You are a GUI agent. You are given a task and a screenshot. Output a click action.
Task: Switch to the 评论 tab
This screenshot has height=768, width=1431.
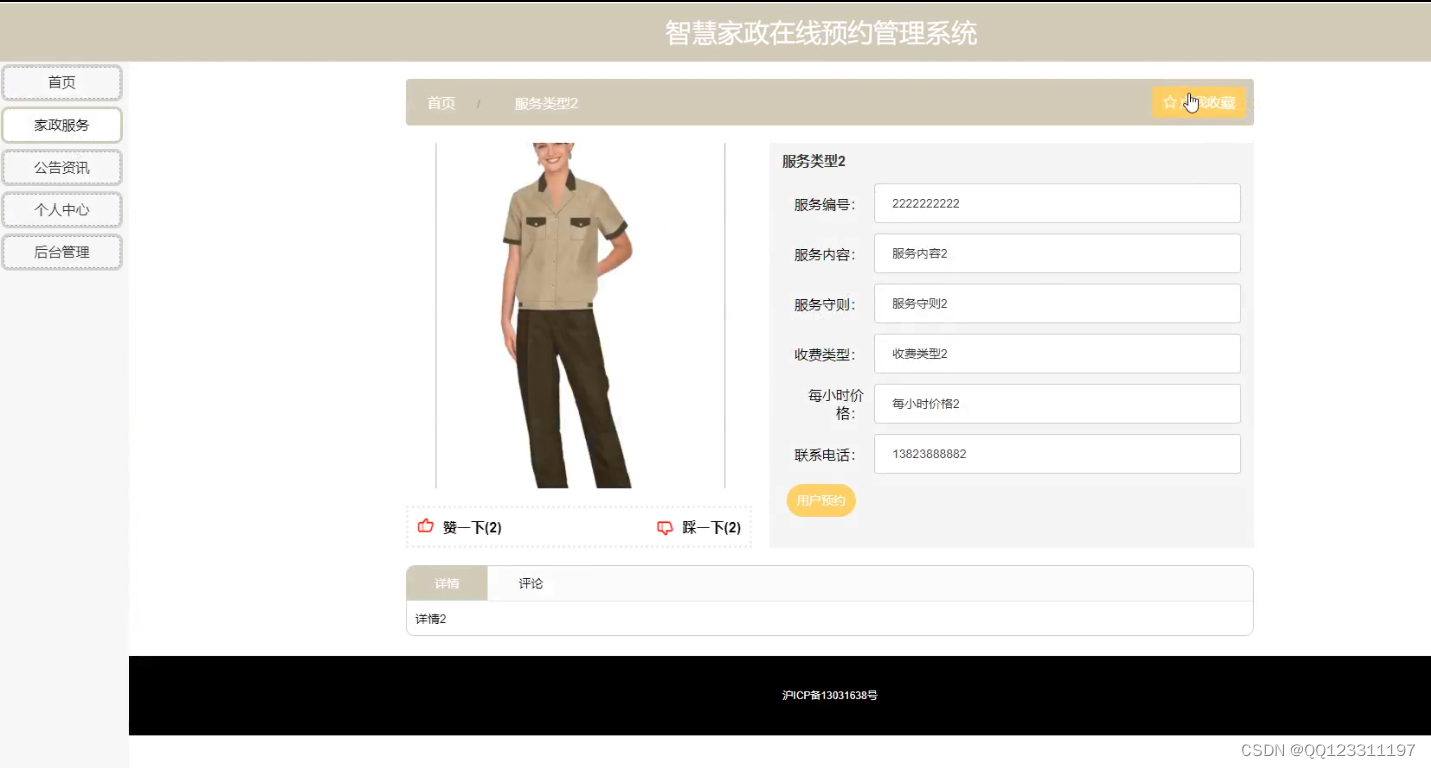(x=529, y=582)
